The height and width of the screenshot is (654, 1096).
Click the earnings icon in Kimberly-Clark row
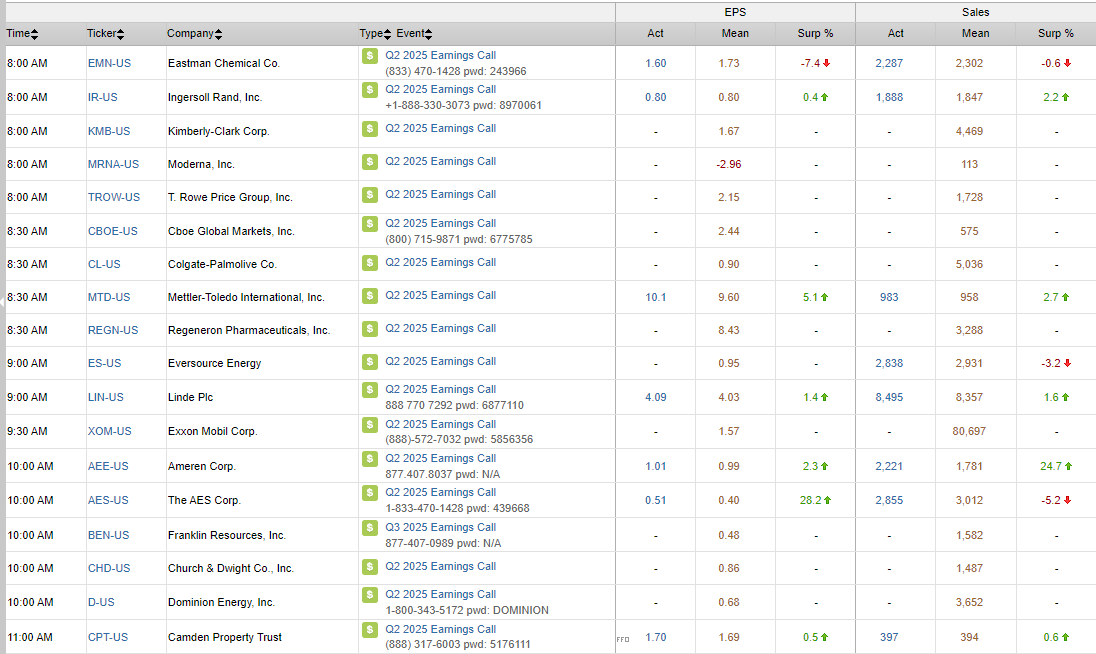370,129
